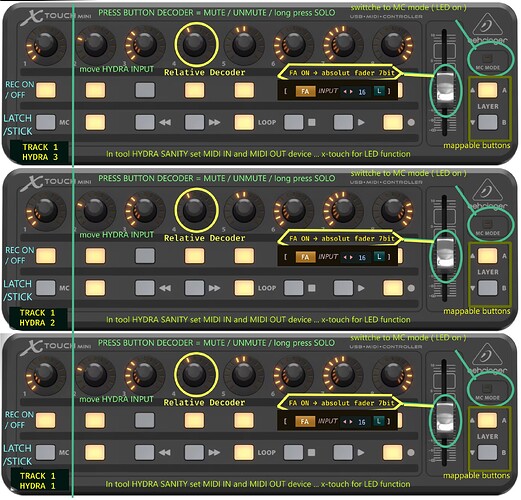This screenshot has height=500, width=521.
Task: Click the rewind button in HYDRA 2 panel
Action: (x=145, y=288)
